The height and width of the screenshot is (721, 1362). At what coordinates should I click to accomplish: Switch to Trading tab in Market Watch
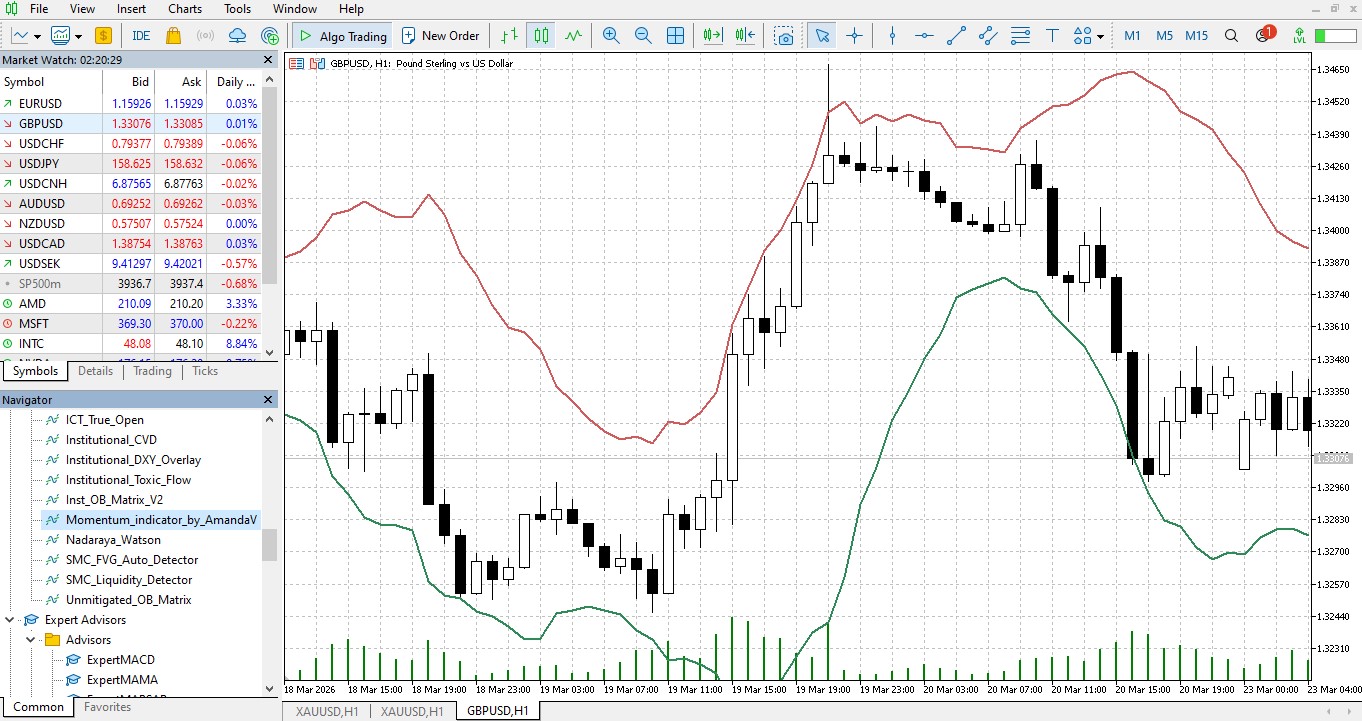[153, 371]
